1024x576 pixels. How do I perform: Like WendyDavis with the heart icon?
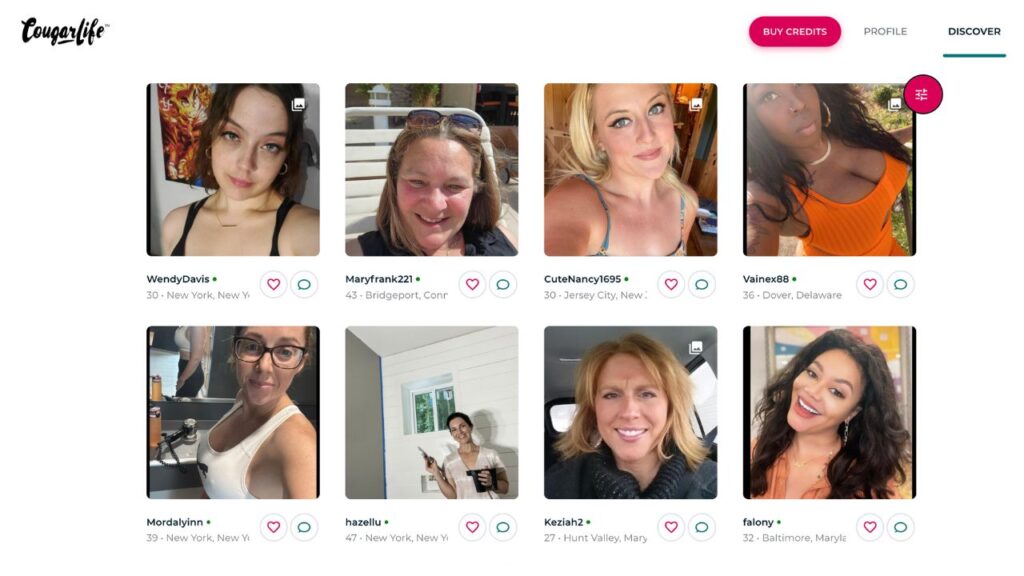pyautogui.click(x=273, y=285)
